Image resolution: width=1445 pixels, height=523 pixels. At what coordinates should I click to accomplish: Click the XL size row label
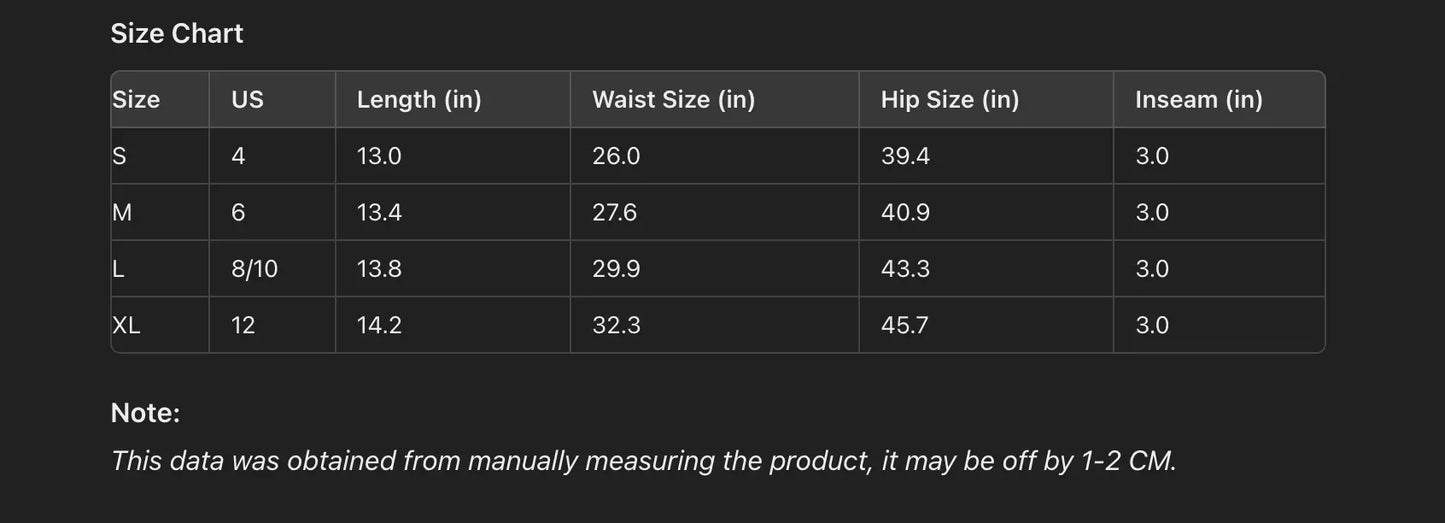pyautogui.click(x=126, y=325)
